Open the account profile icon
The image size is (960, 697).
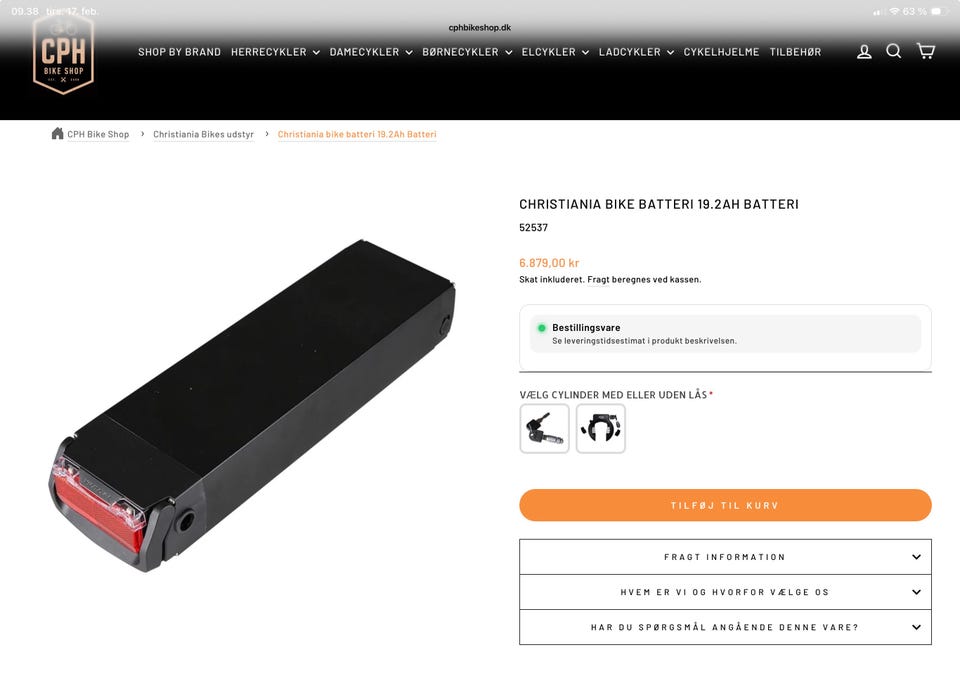point(864,52)
